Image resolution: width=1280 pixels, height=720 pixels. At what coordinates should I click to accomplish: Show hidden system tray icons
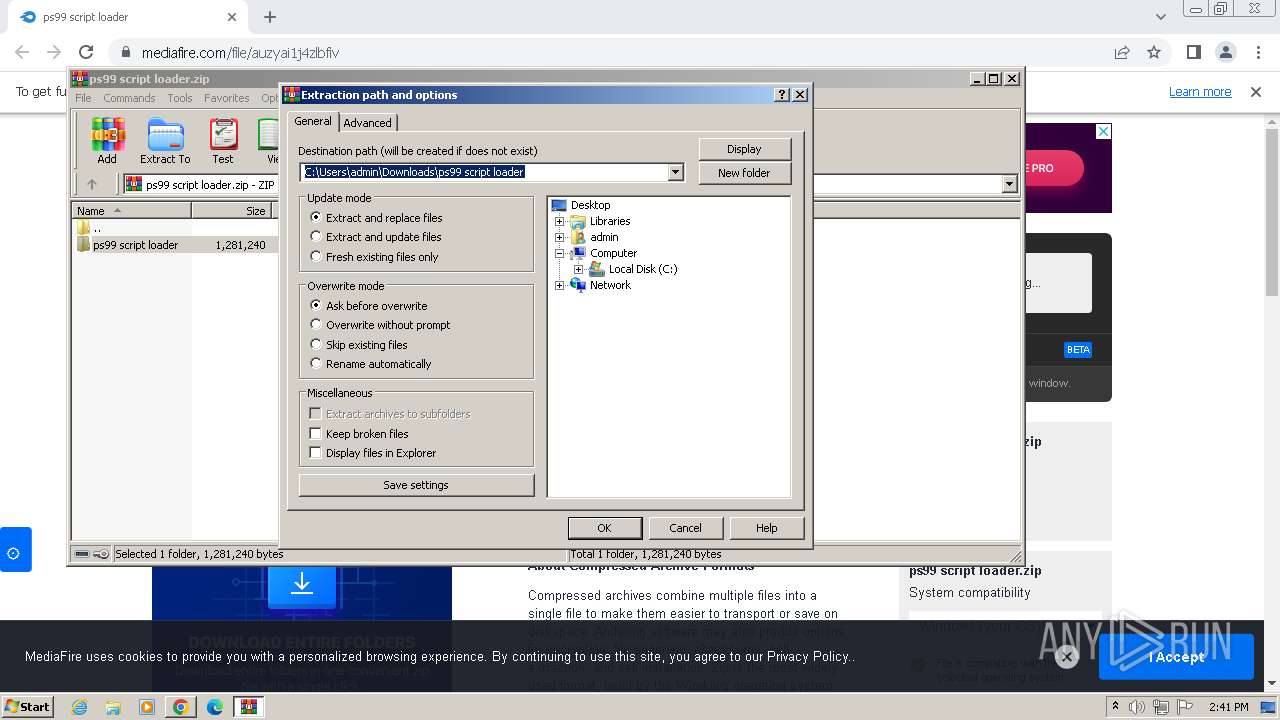pos(1116,706)
